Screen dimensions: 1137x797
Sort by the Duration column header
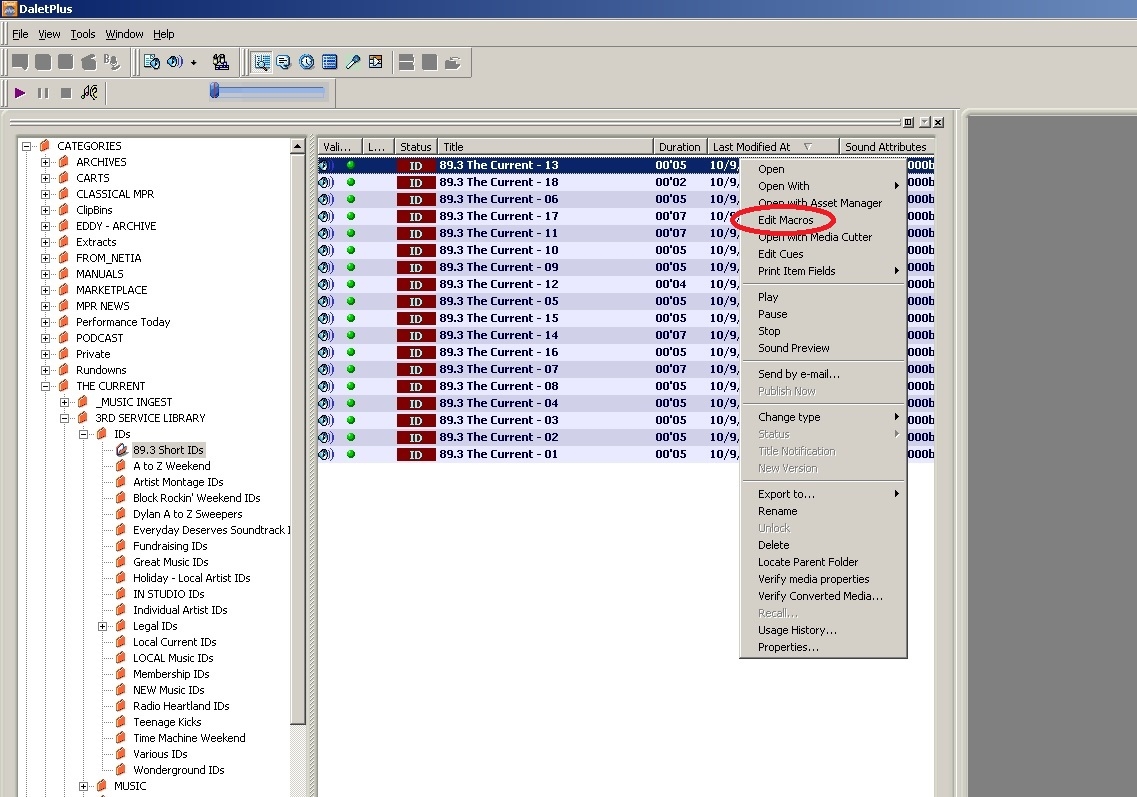(x=679, y=146)
